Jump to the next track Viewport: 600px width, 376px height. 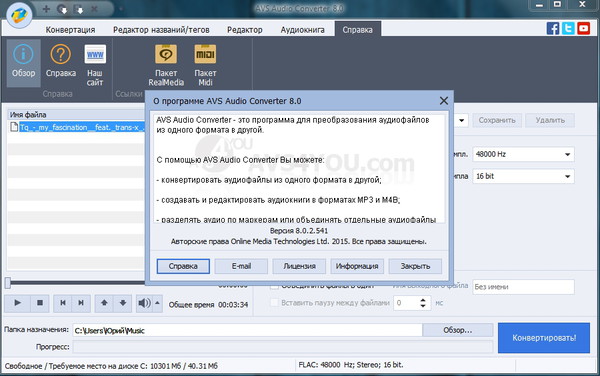click(81, 303)
